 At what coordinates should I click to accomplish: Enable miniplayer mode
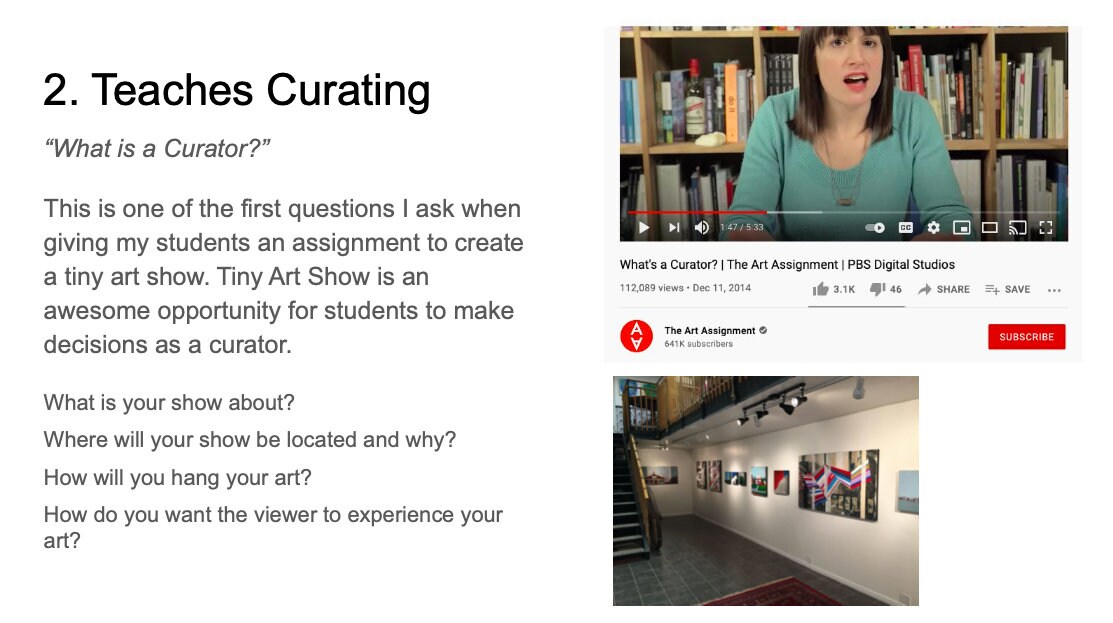pos(962,228)
